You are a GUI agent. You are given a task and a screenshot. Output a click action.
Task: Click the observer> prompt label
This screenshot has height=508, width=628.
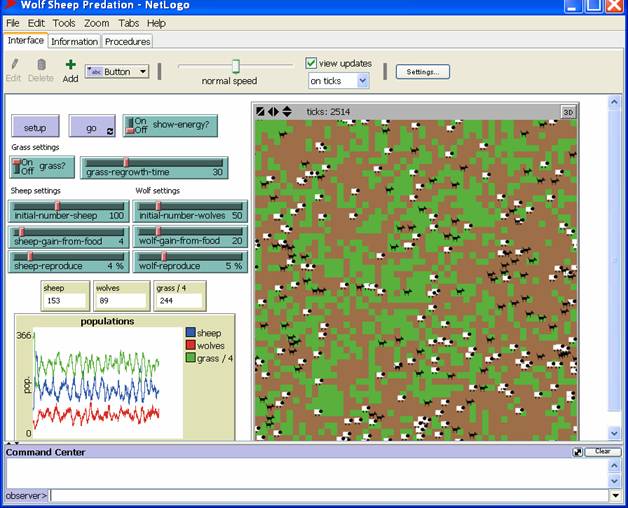tap(26, 496)
